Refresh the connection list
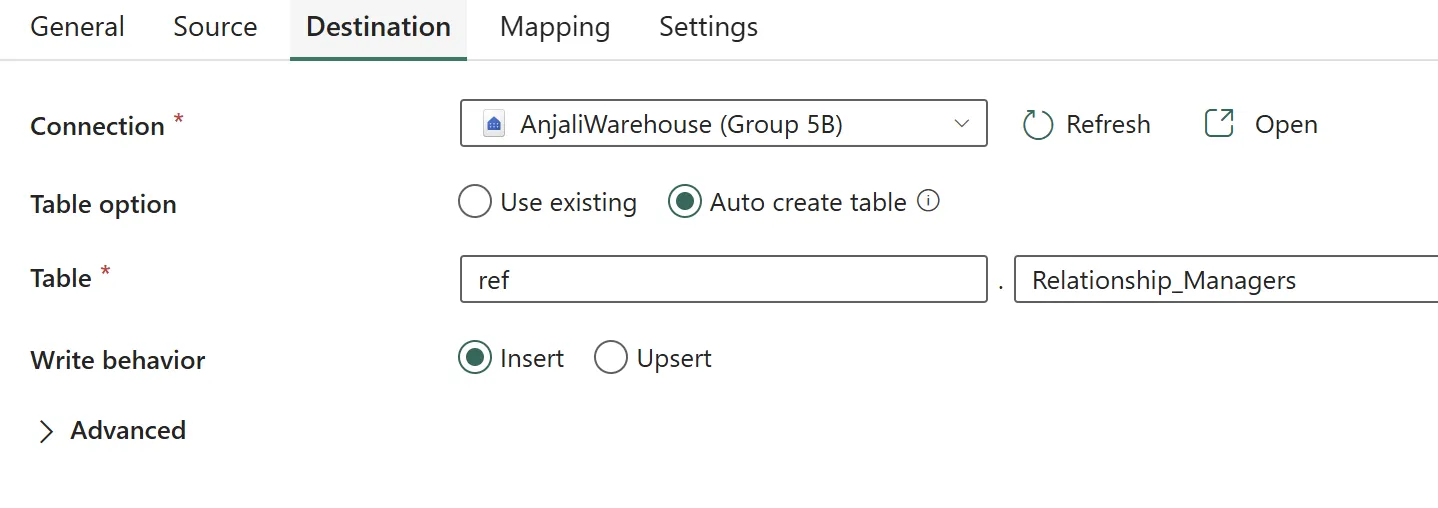1438x508 pixels. tap(1086, 125)
